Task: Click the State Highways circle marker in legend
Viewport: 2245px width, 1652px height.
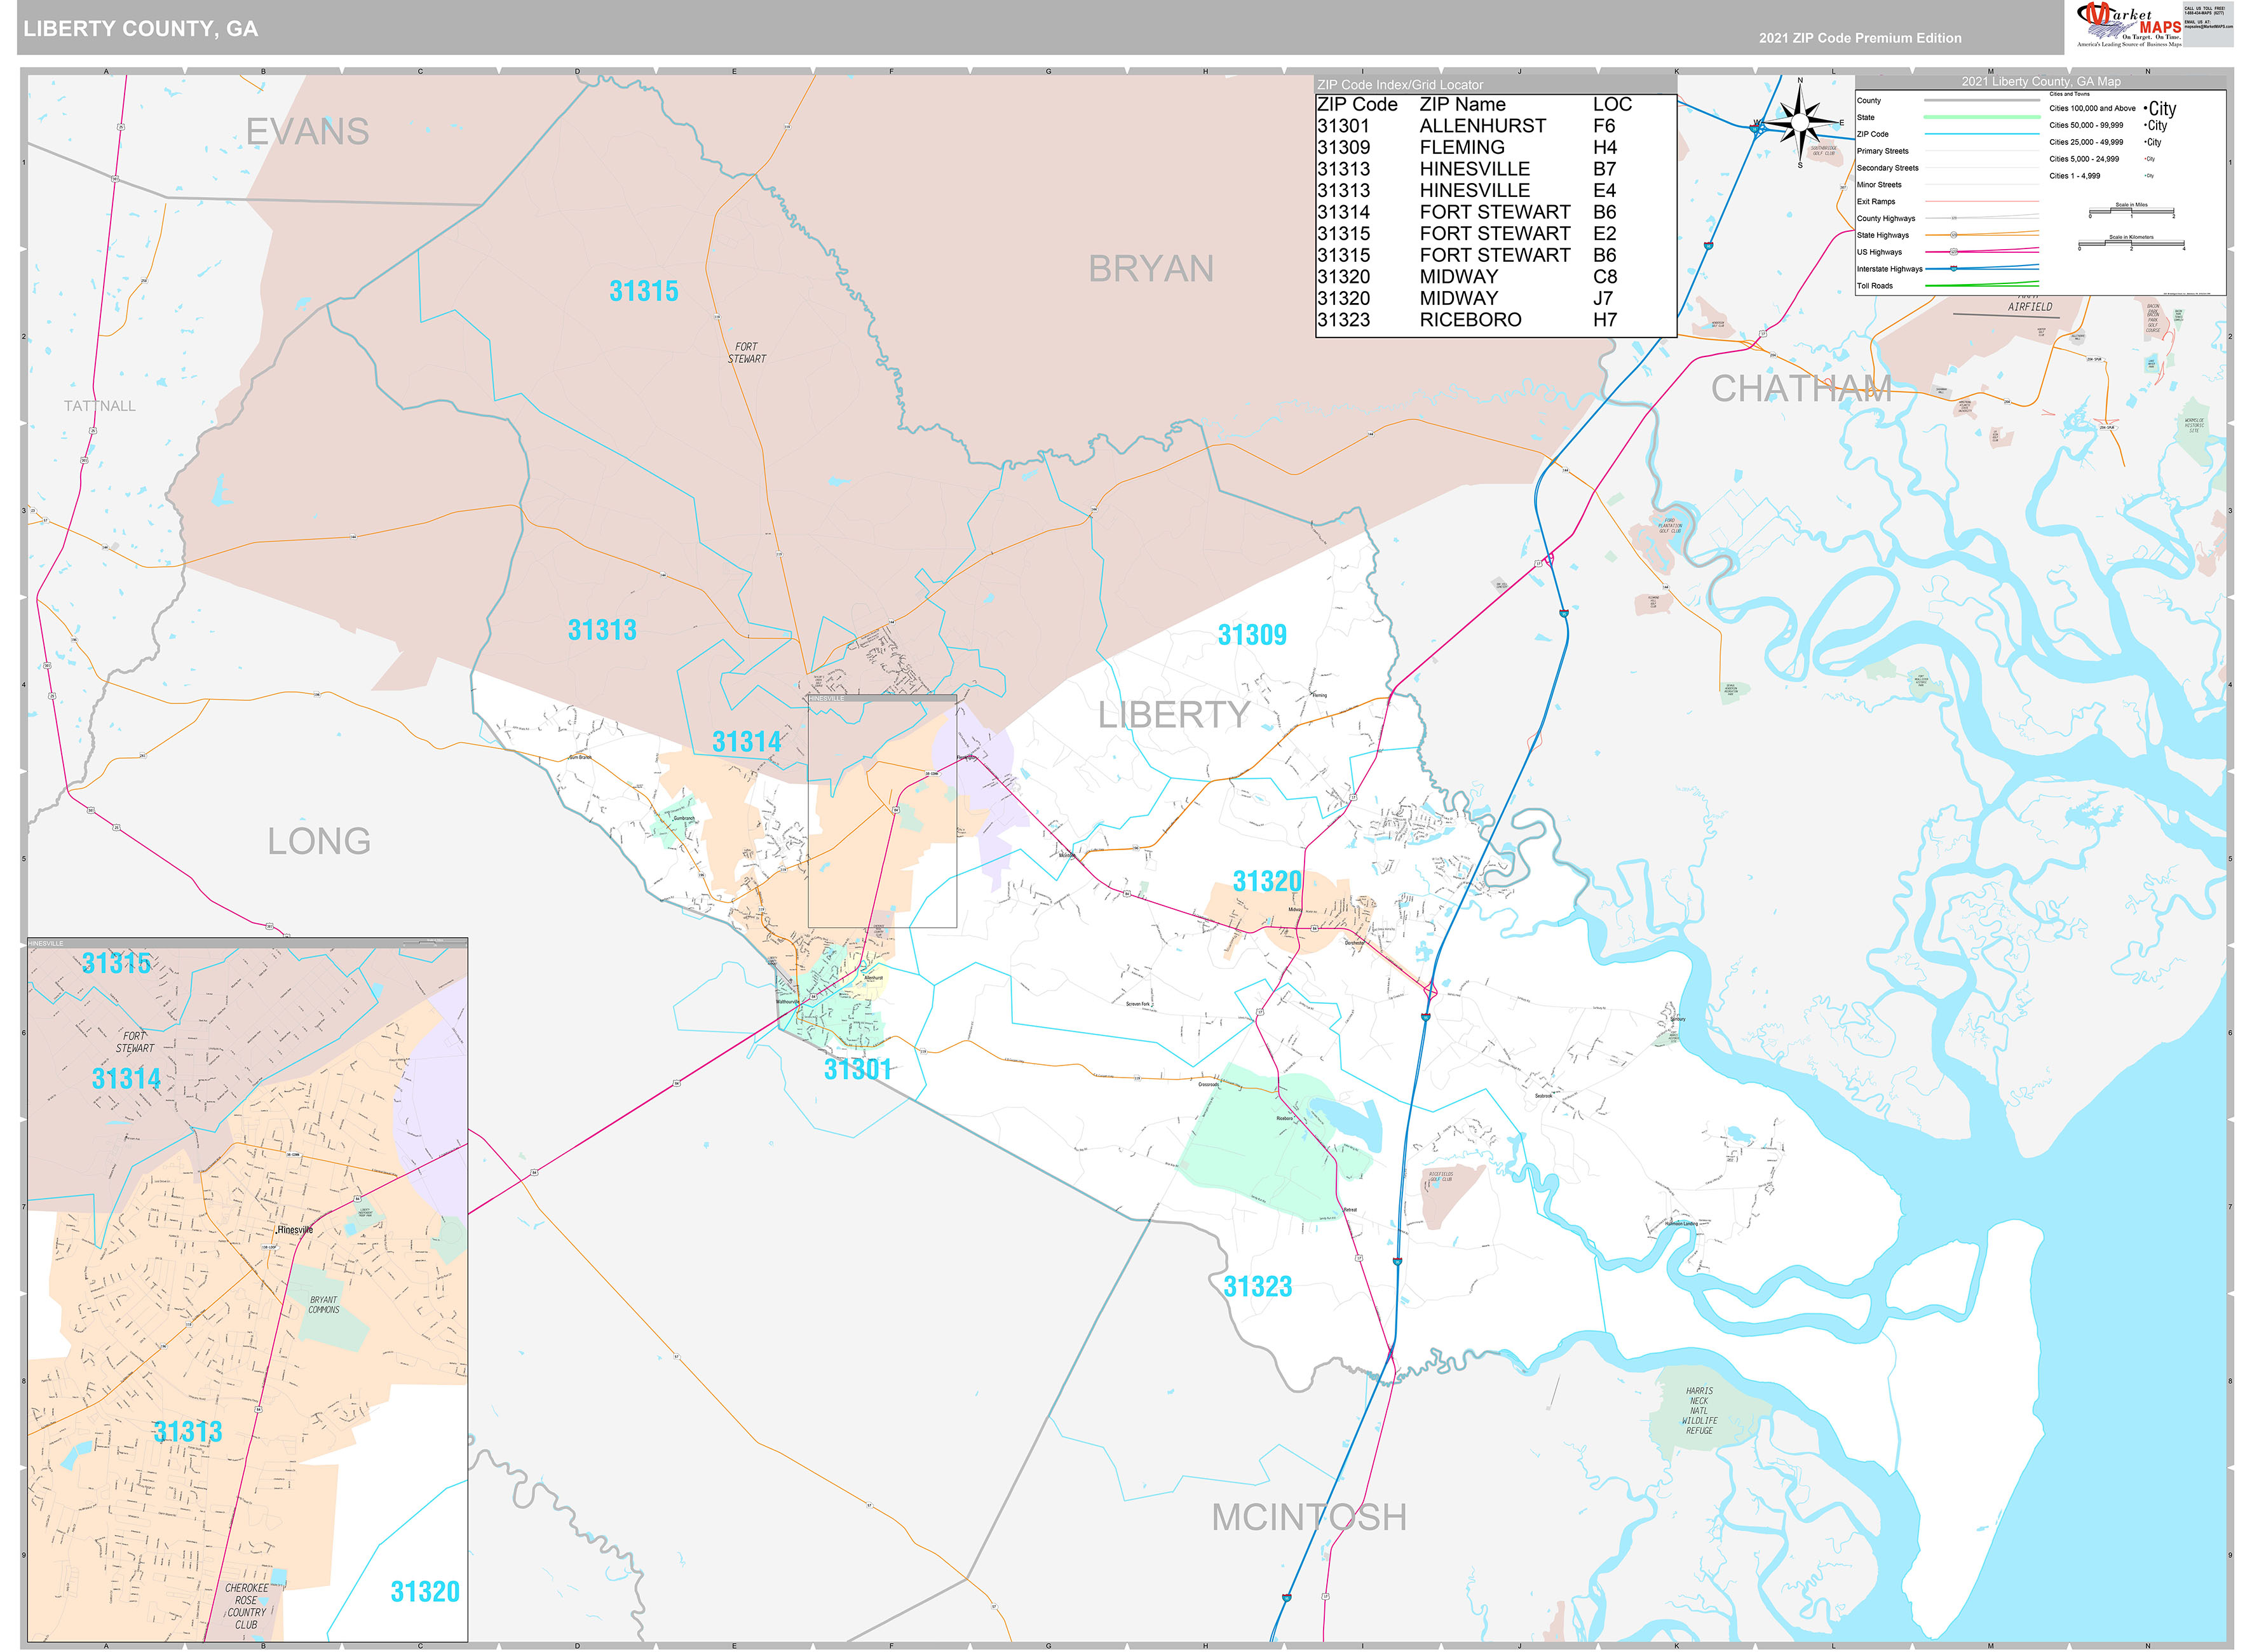Action: (1953, 235)
